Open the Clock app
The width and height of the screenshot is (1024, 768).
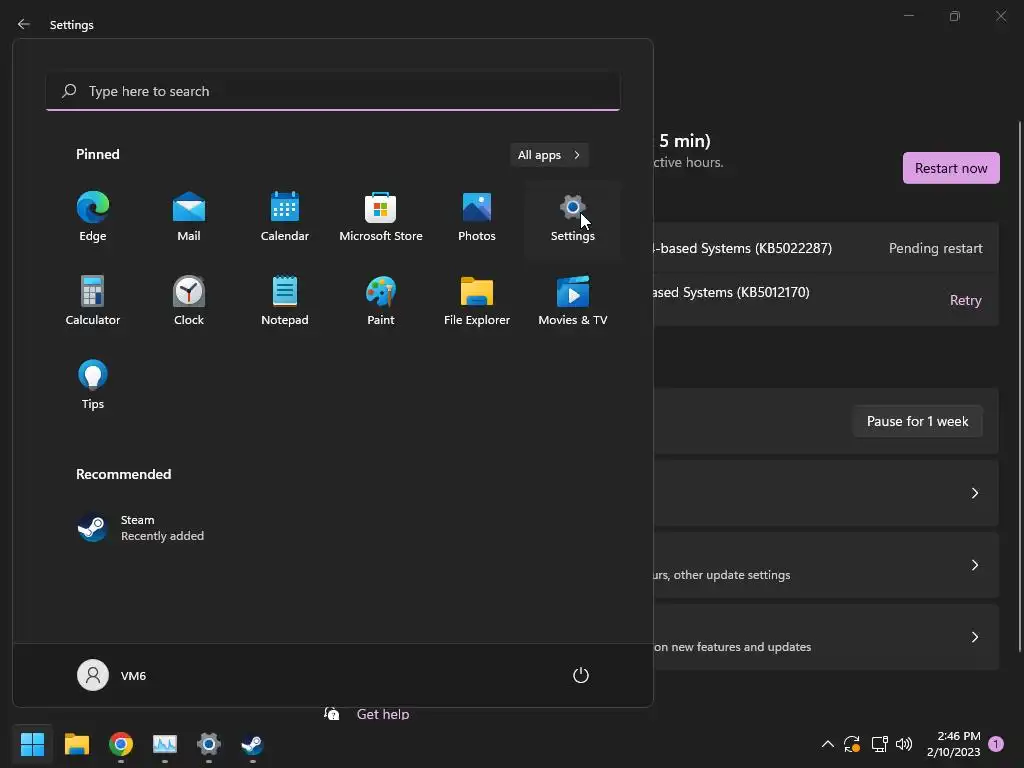(189, 301)
